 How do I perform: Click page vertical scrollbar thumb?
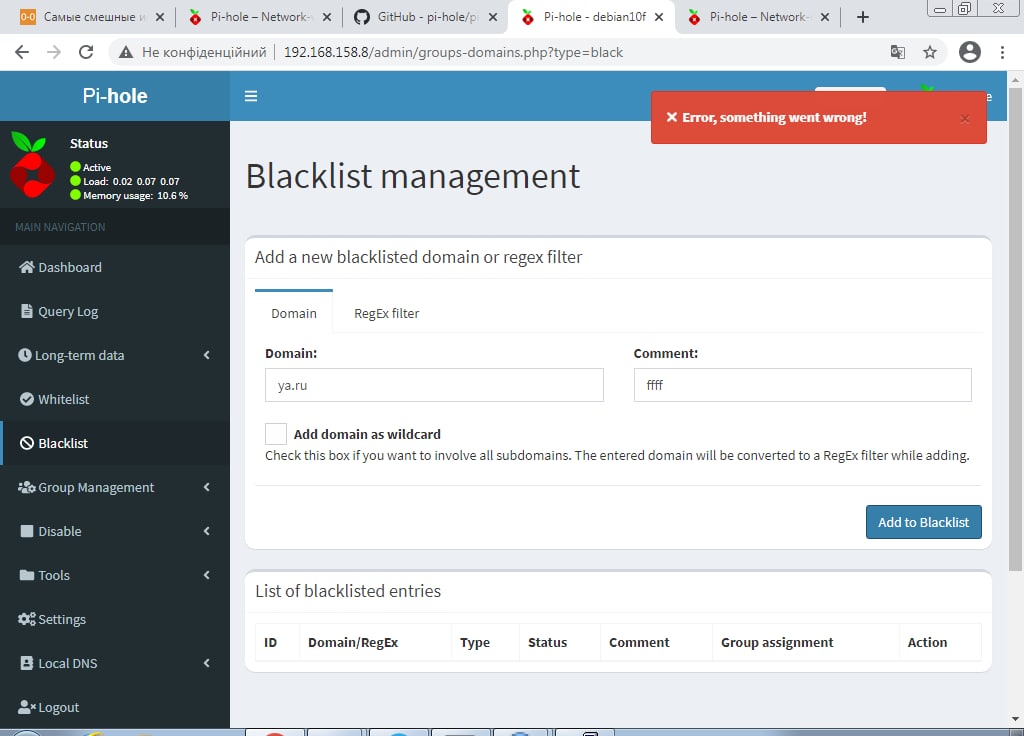(1015, 327)
